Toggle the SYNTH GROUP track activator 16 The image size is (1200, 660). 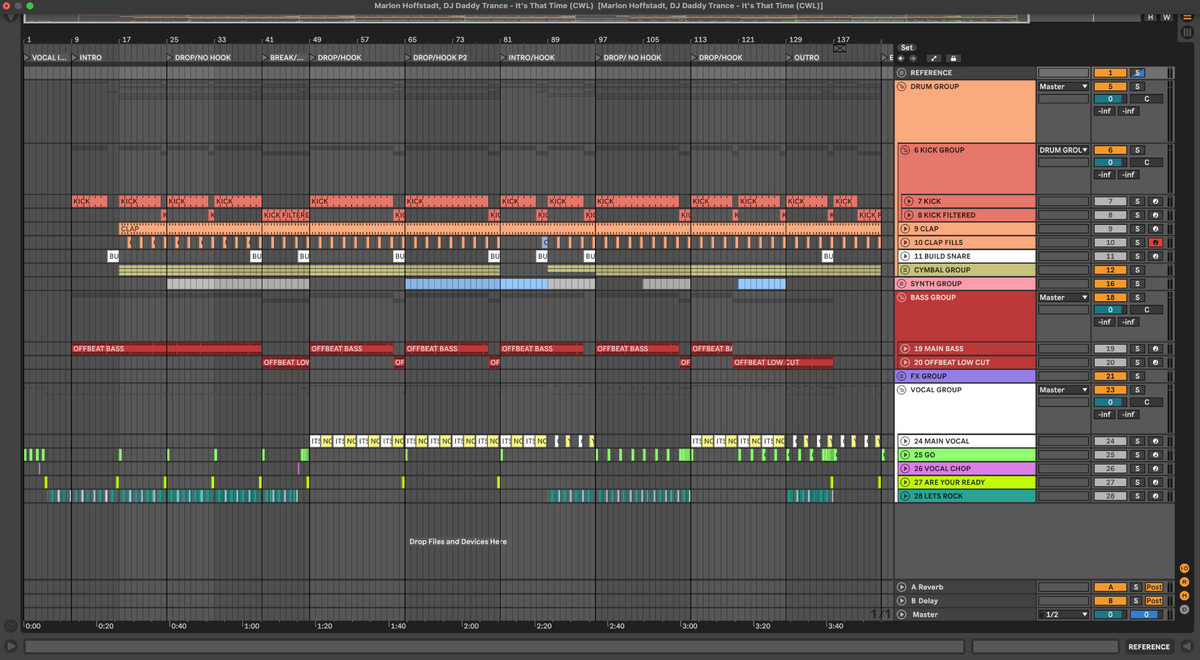pyautogui.click(x=1109, y=284)
